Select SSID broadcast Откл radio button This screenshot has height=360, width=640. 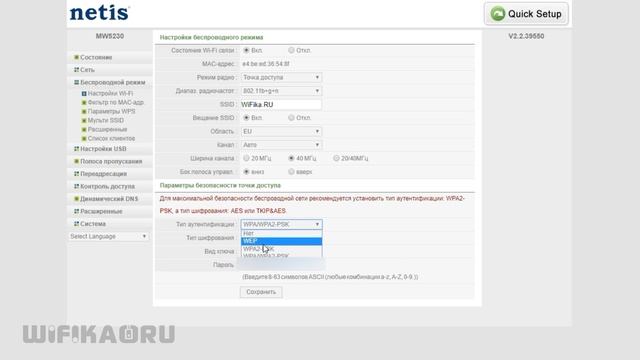point(291,118)
